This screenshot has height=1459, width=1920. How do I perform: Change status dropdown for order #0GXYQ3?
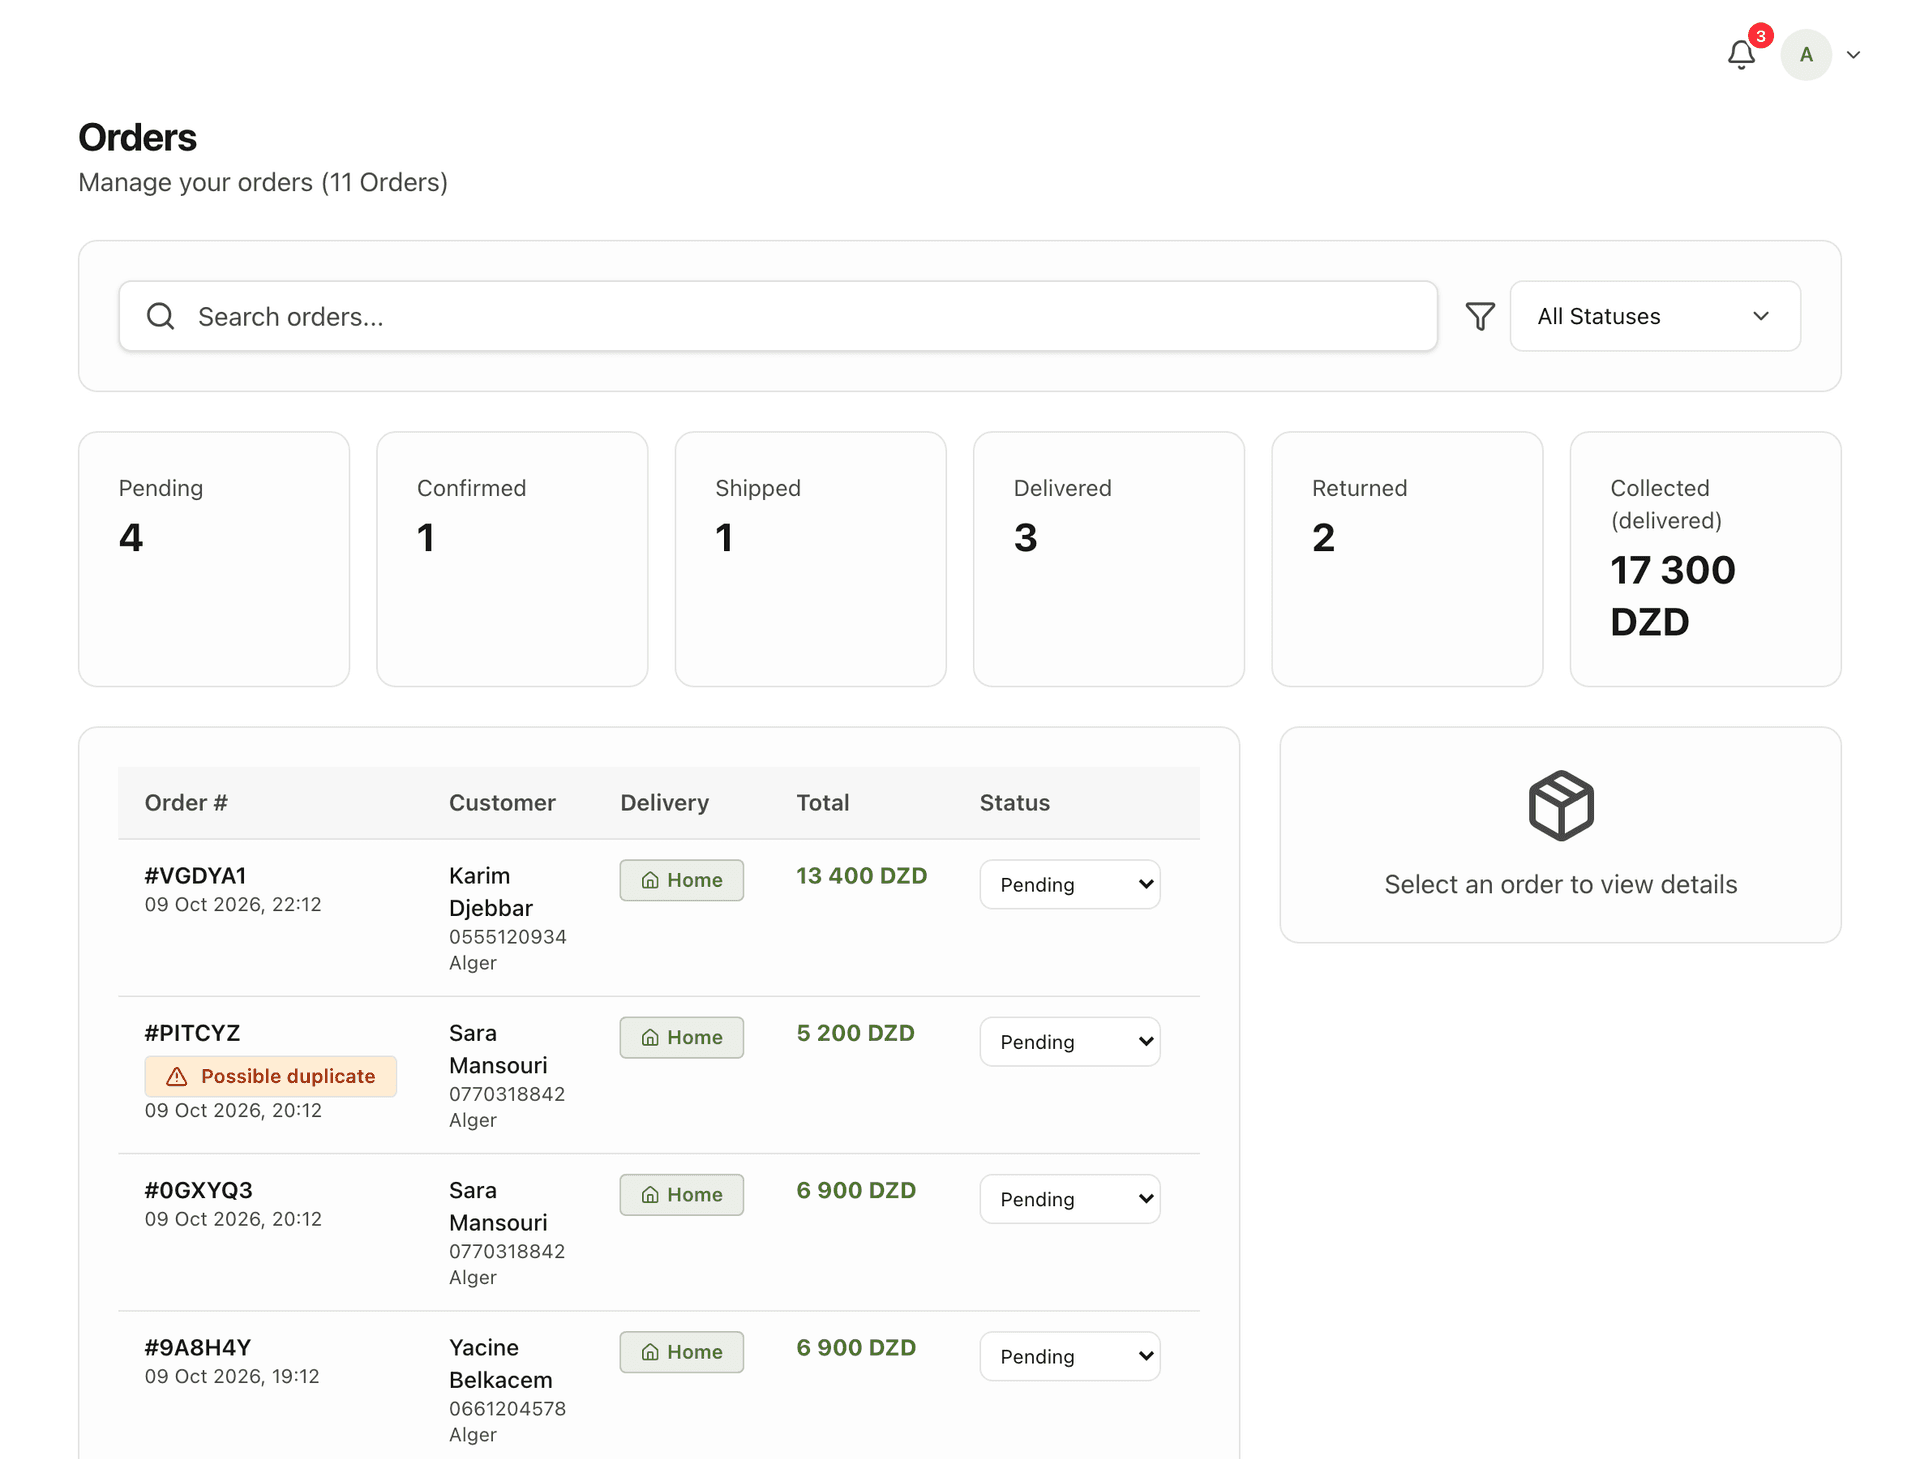click(x=1070, y=1198)
